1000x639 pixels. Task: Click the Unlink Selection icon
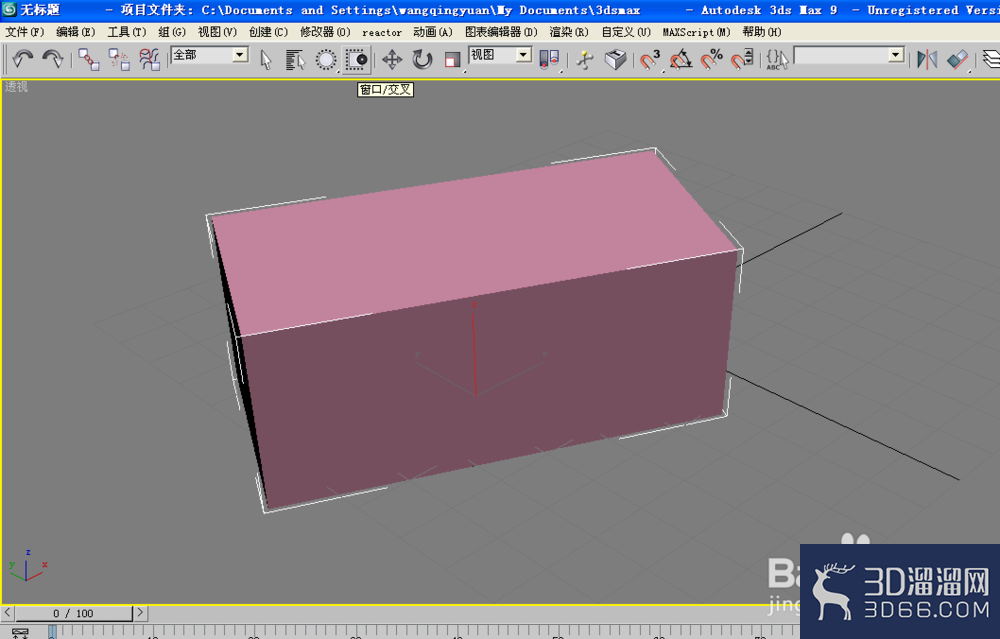click(x=119, y=59)
